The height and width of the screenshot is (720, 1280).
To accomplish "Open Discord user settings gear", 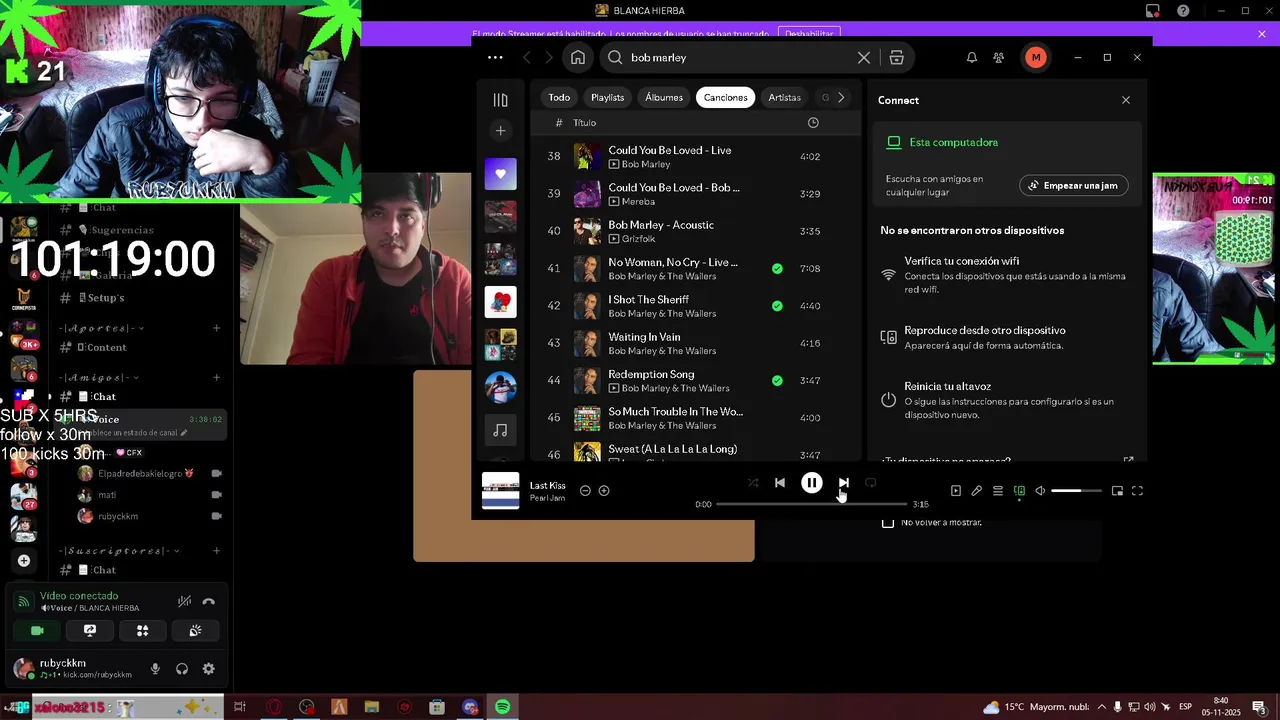I will [x=208, y=669].
